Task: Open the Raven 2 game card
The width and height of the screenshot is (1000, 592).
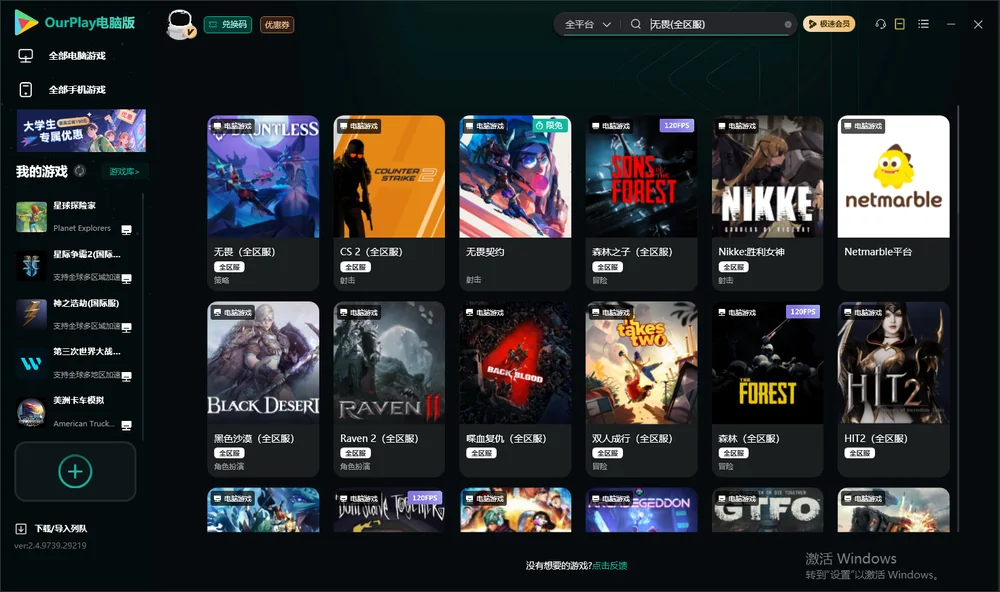Action: tap(389, 389)
